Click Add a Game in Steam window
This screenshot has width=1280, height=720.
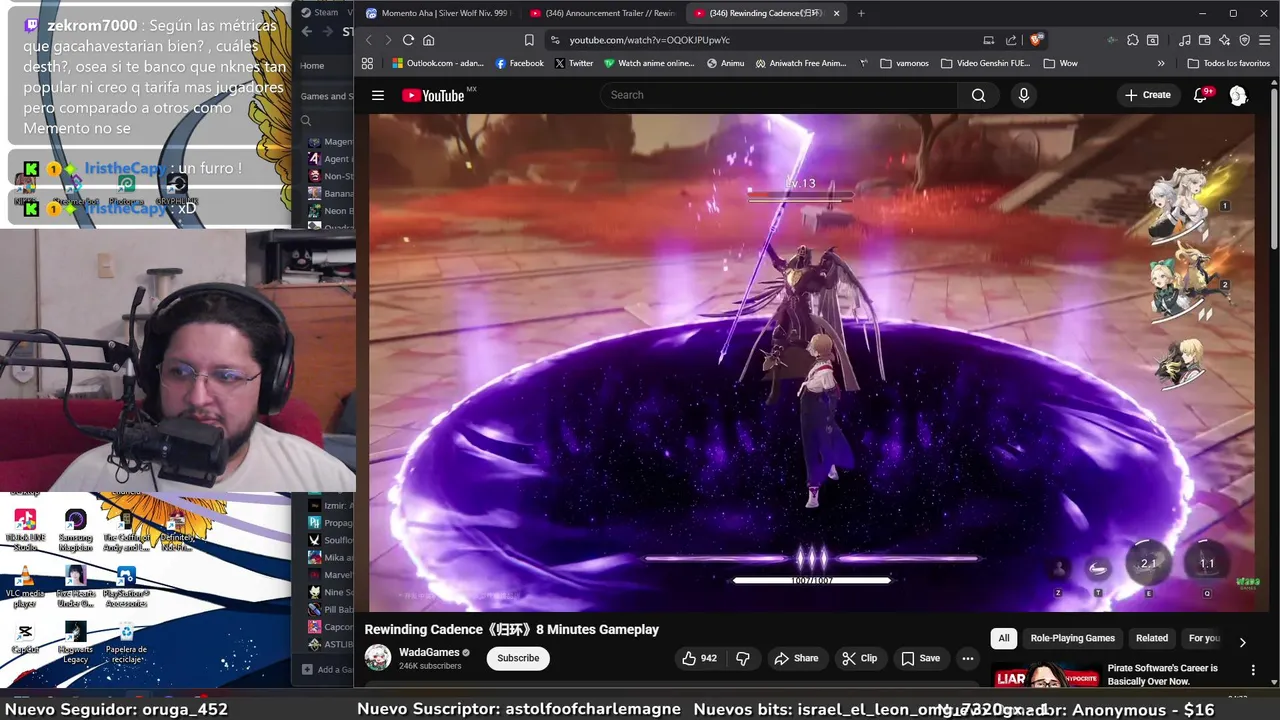click(x=327, y=669)
